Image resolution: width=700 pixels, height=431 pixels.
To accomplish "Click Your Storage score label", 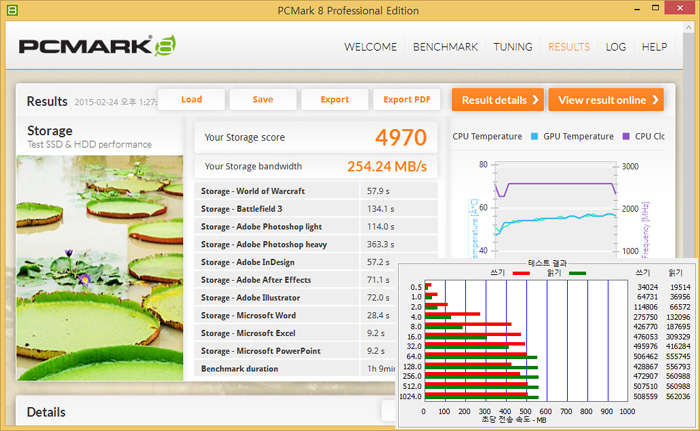I will coord(244,137).
